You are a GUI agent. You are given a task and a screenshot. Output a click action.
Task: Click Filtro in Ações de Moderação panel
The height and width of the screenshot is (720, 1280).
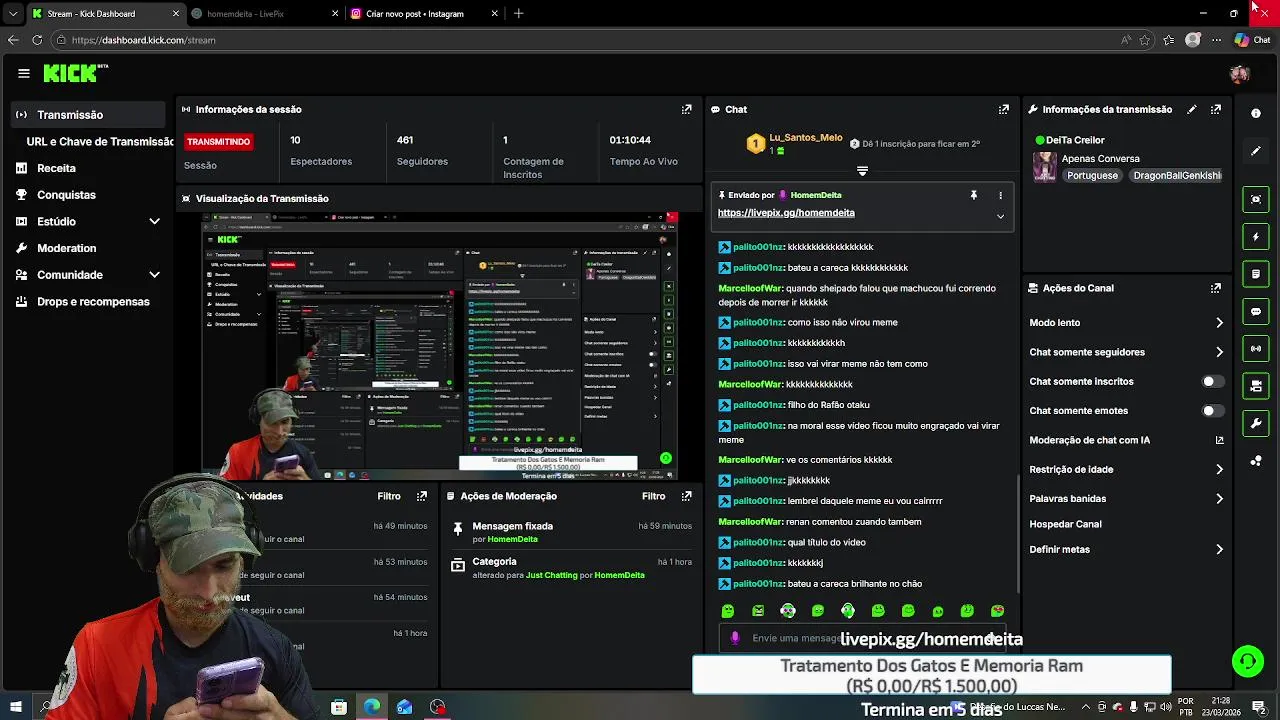654,496
